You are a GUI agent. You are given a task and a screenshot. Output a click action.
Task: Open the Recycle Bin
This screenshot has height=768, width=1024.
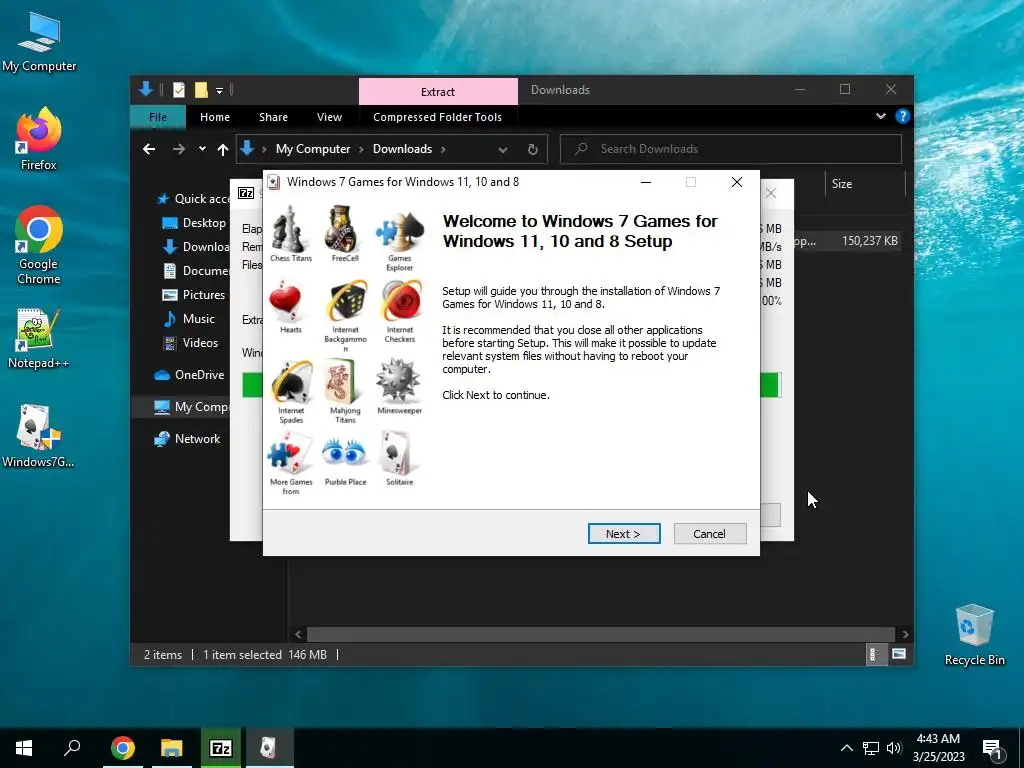pos(974,635)
